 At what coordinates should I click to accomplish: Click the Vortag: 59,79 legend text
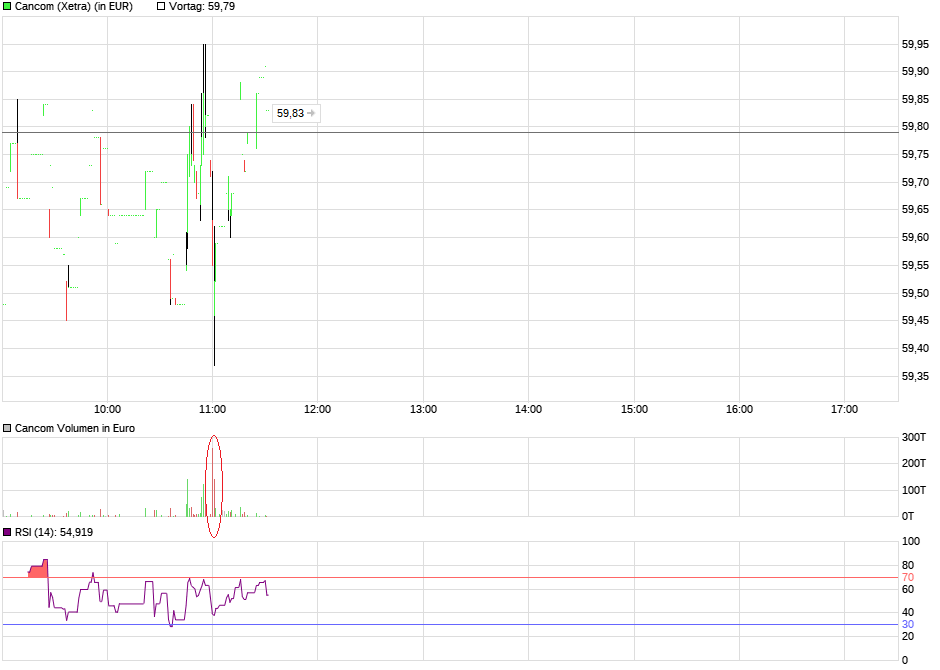point(202,7)
